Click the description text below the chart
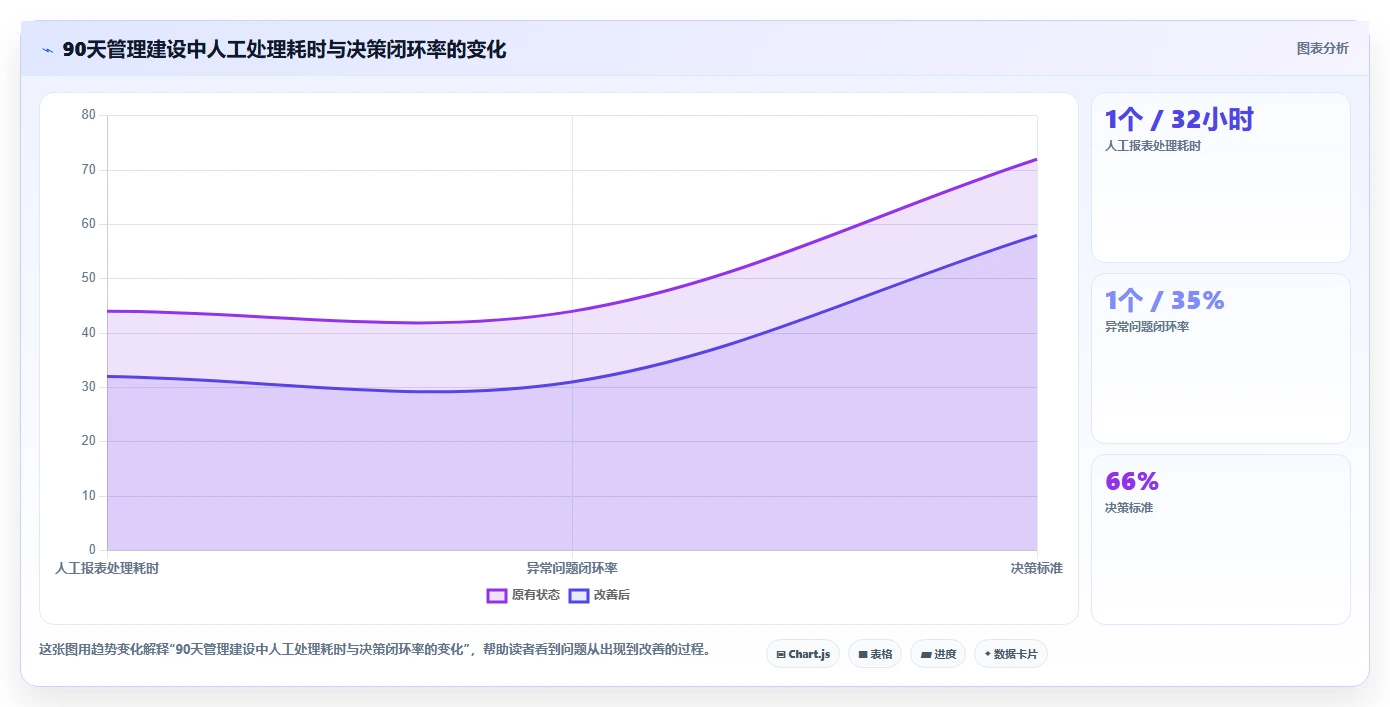This screenshot has height=707, width=1390. (376, 650)
